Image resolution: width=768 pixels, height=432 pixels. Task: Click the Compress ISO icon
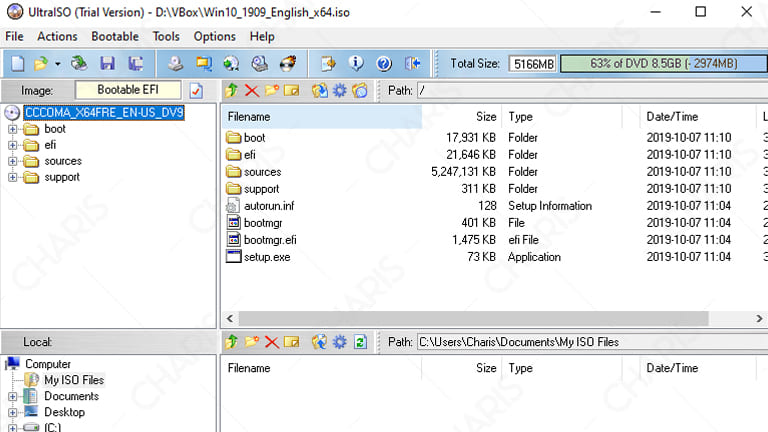coord(328,63)
